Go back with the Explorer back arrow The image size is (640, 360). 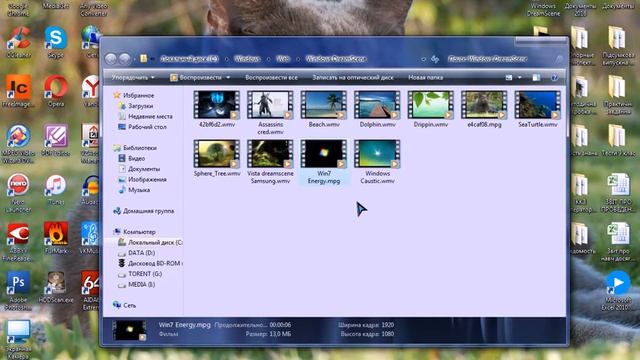click(111, 59)
